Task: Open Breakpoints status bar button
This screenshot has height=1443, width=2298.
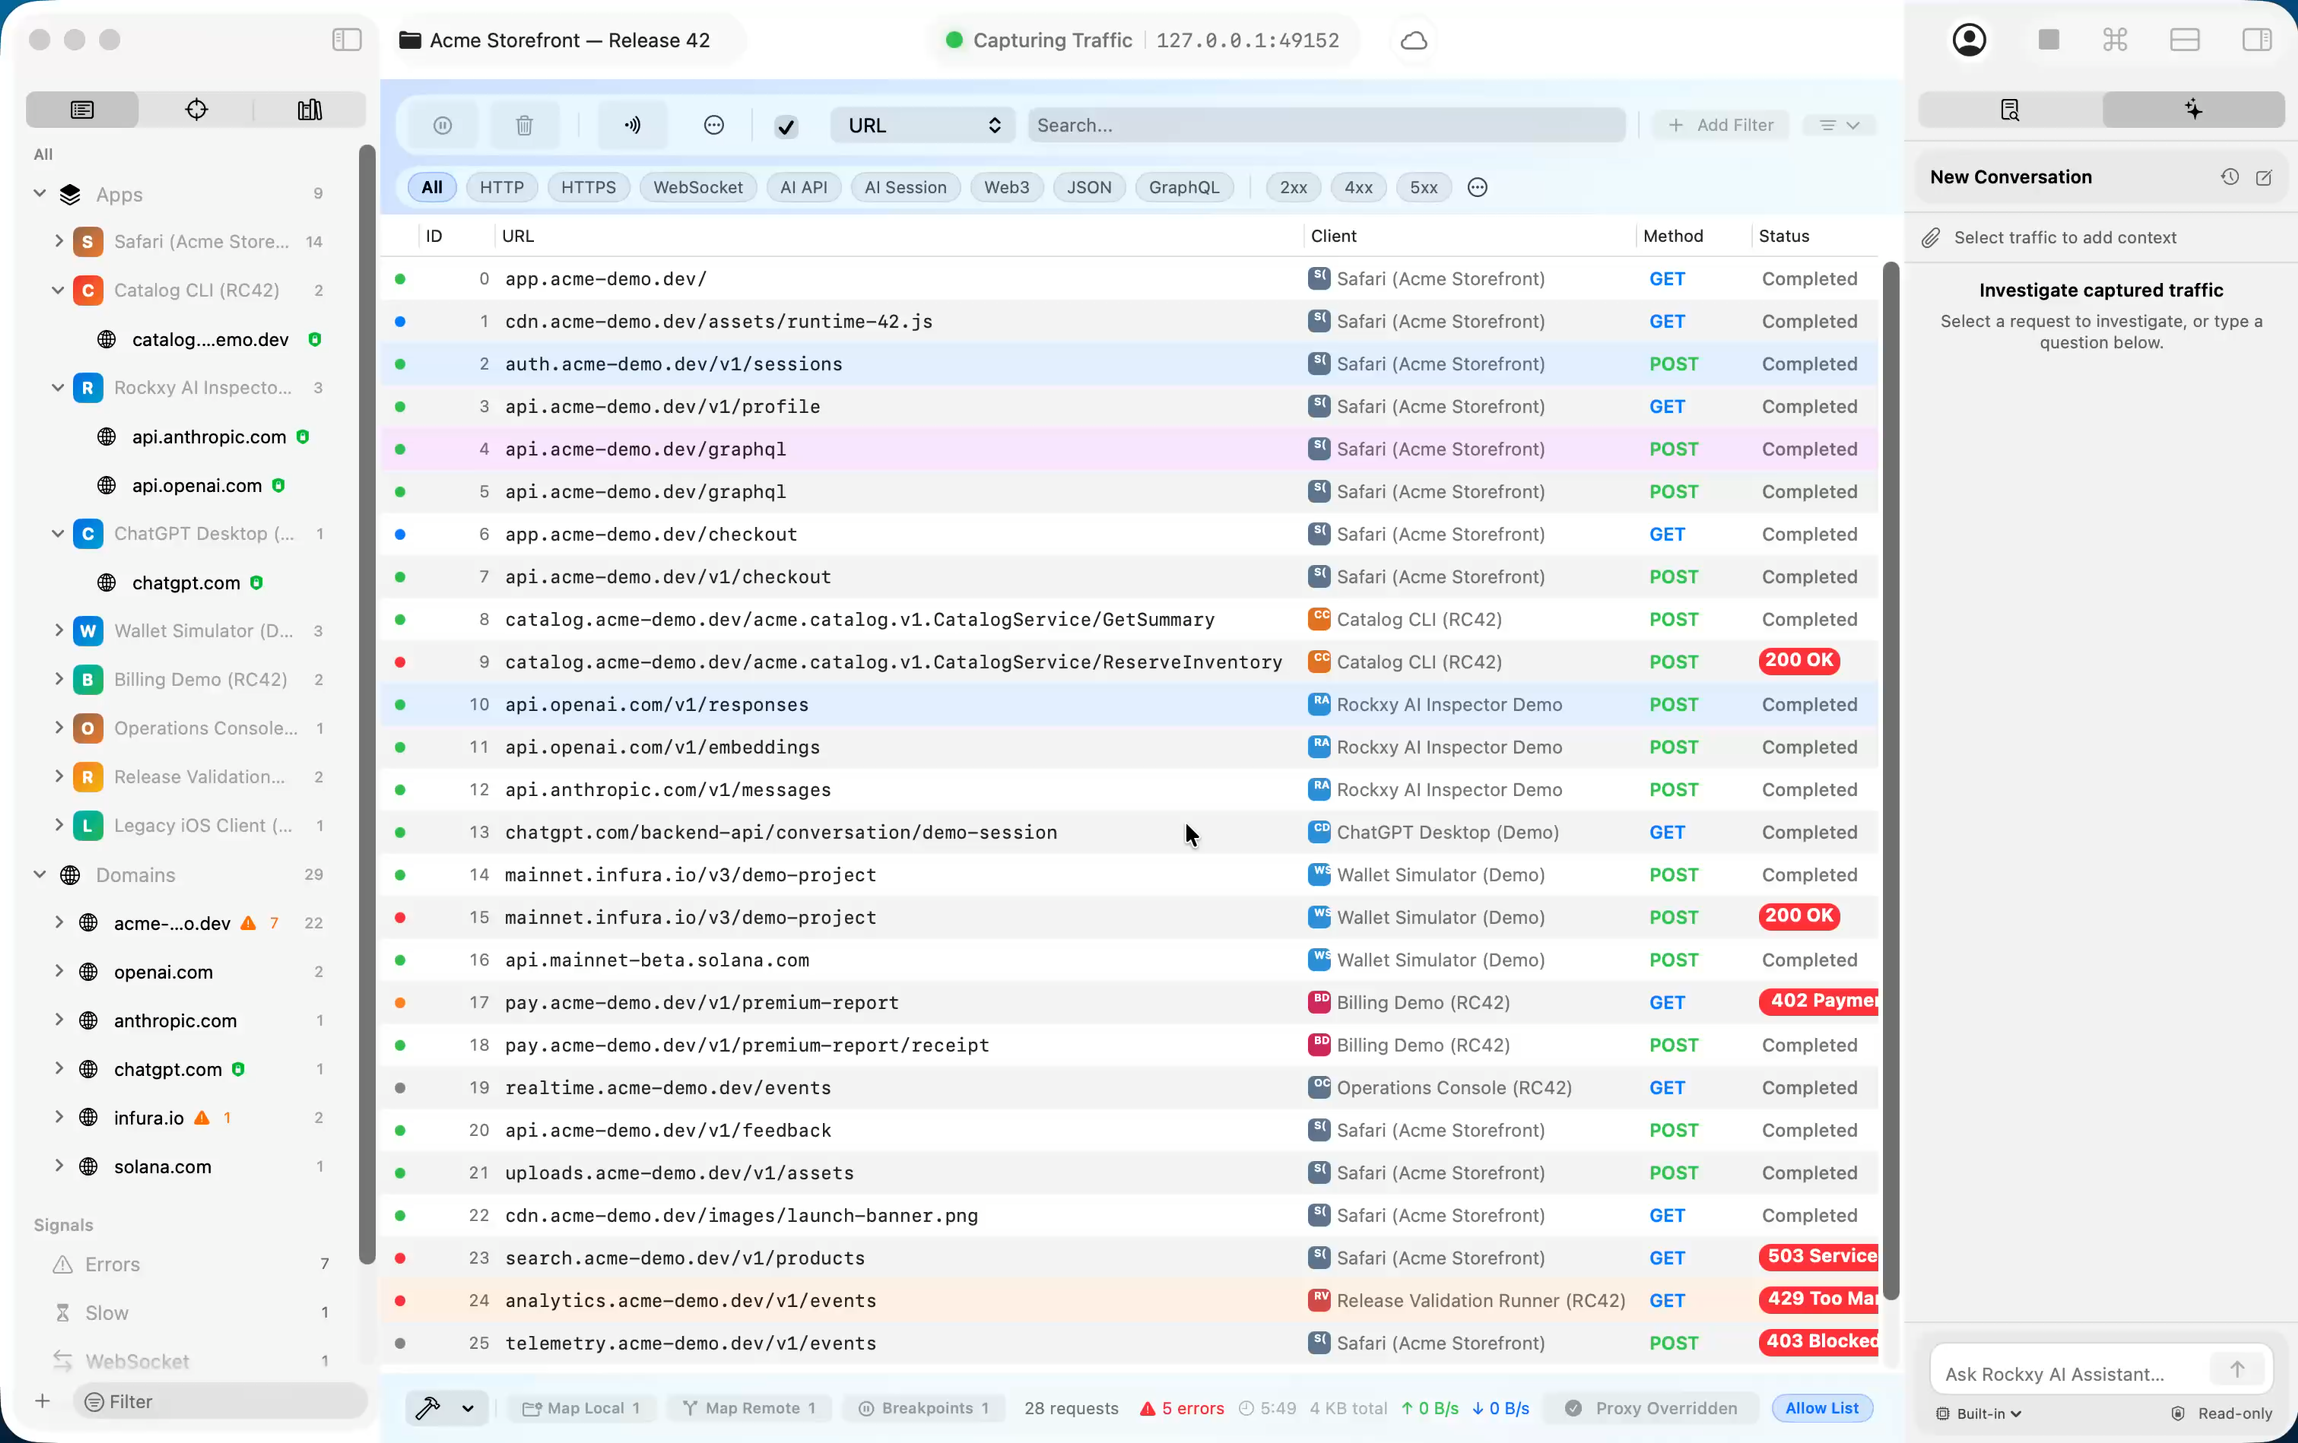Action: (x=924, y=1408)
